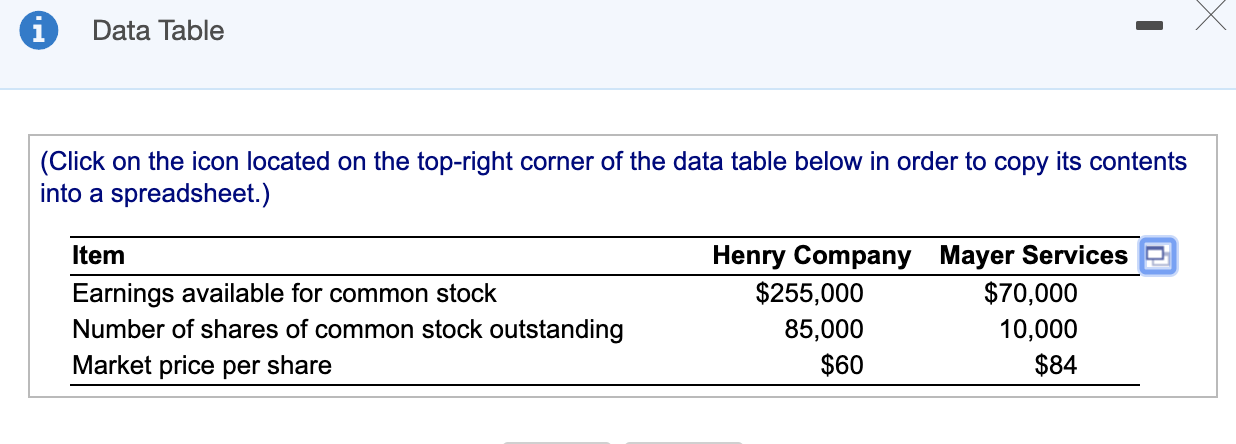Select the 10,000 shares cell
1236x444 pixels.
coord(1040,329)
